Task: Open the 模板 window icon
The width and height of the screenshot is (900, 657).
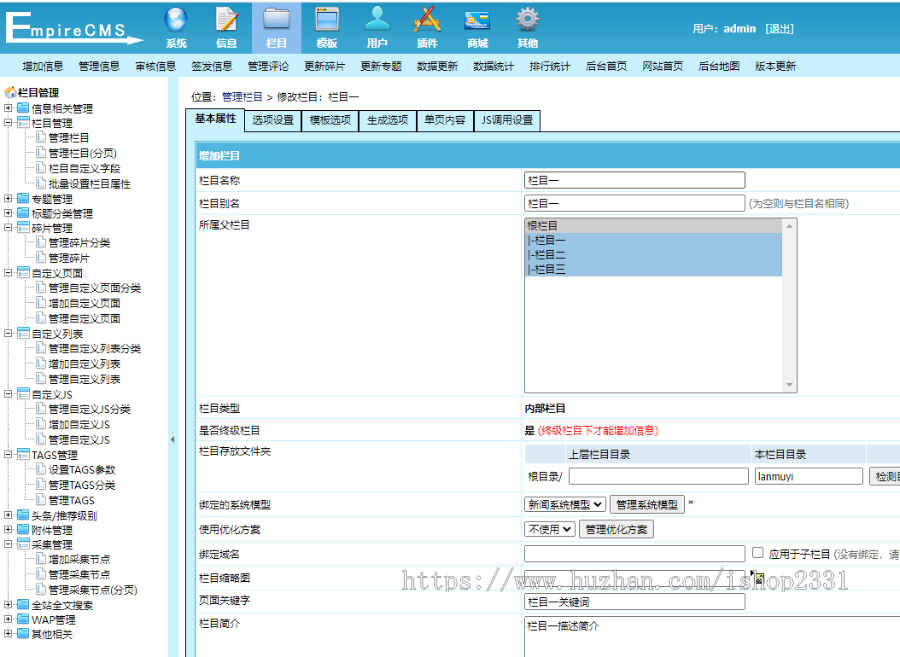Action: (x=327, y=20)
